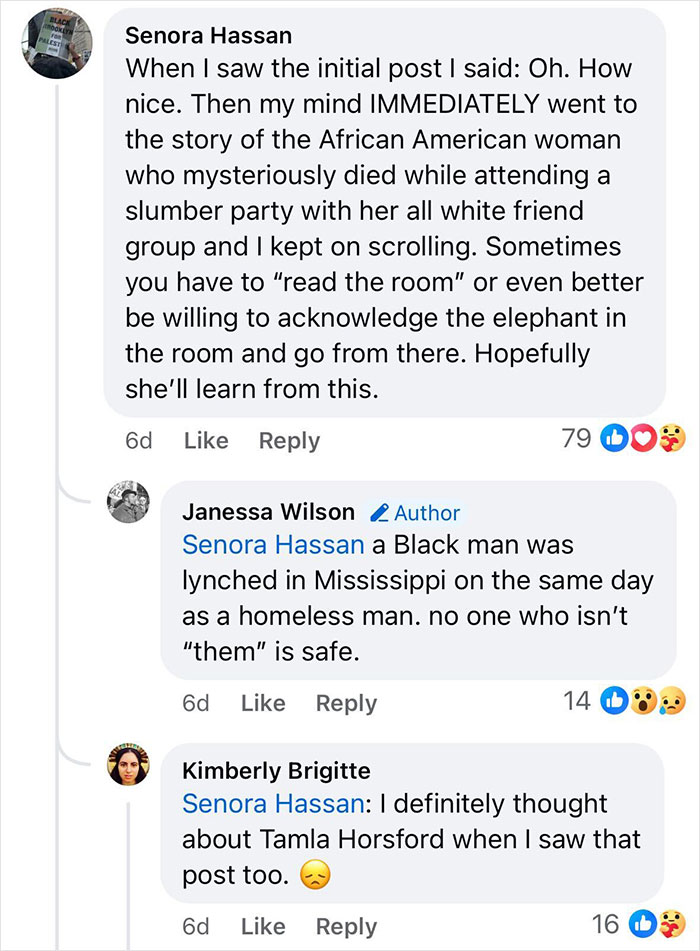Toggle Like on Kimberly Brigitte's comment
The image size is (700, 951).
[x=262, y=925]
